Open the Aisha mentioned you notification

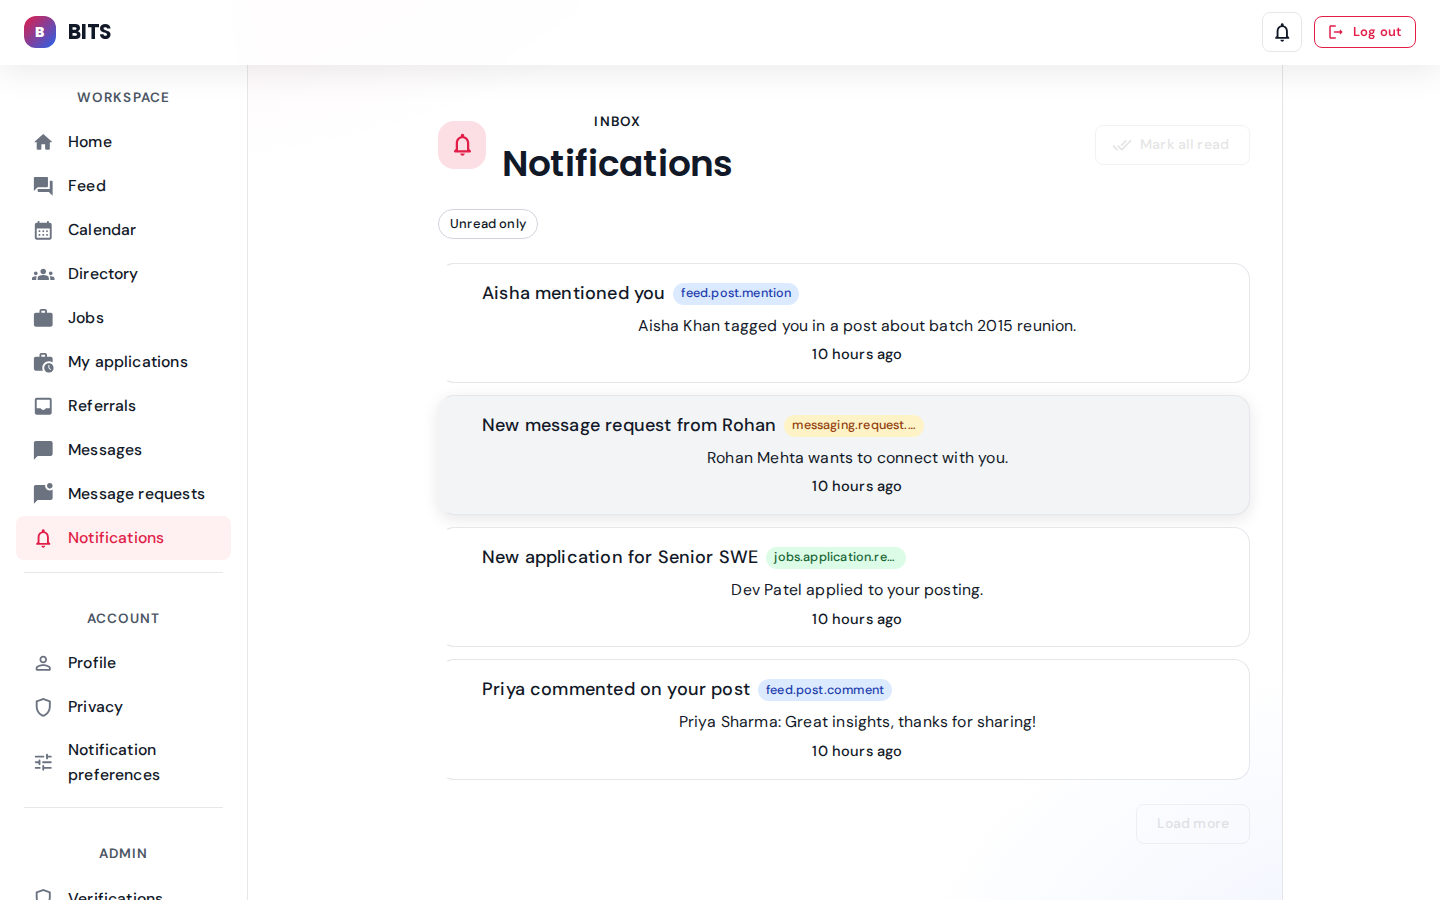click(572, 293)
